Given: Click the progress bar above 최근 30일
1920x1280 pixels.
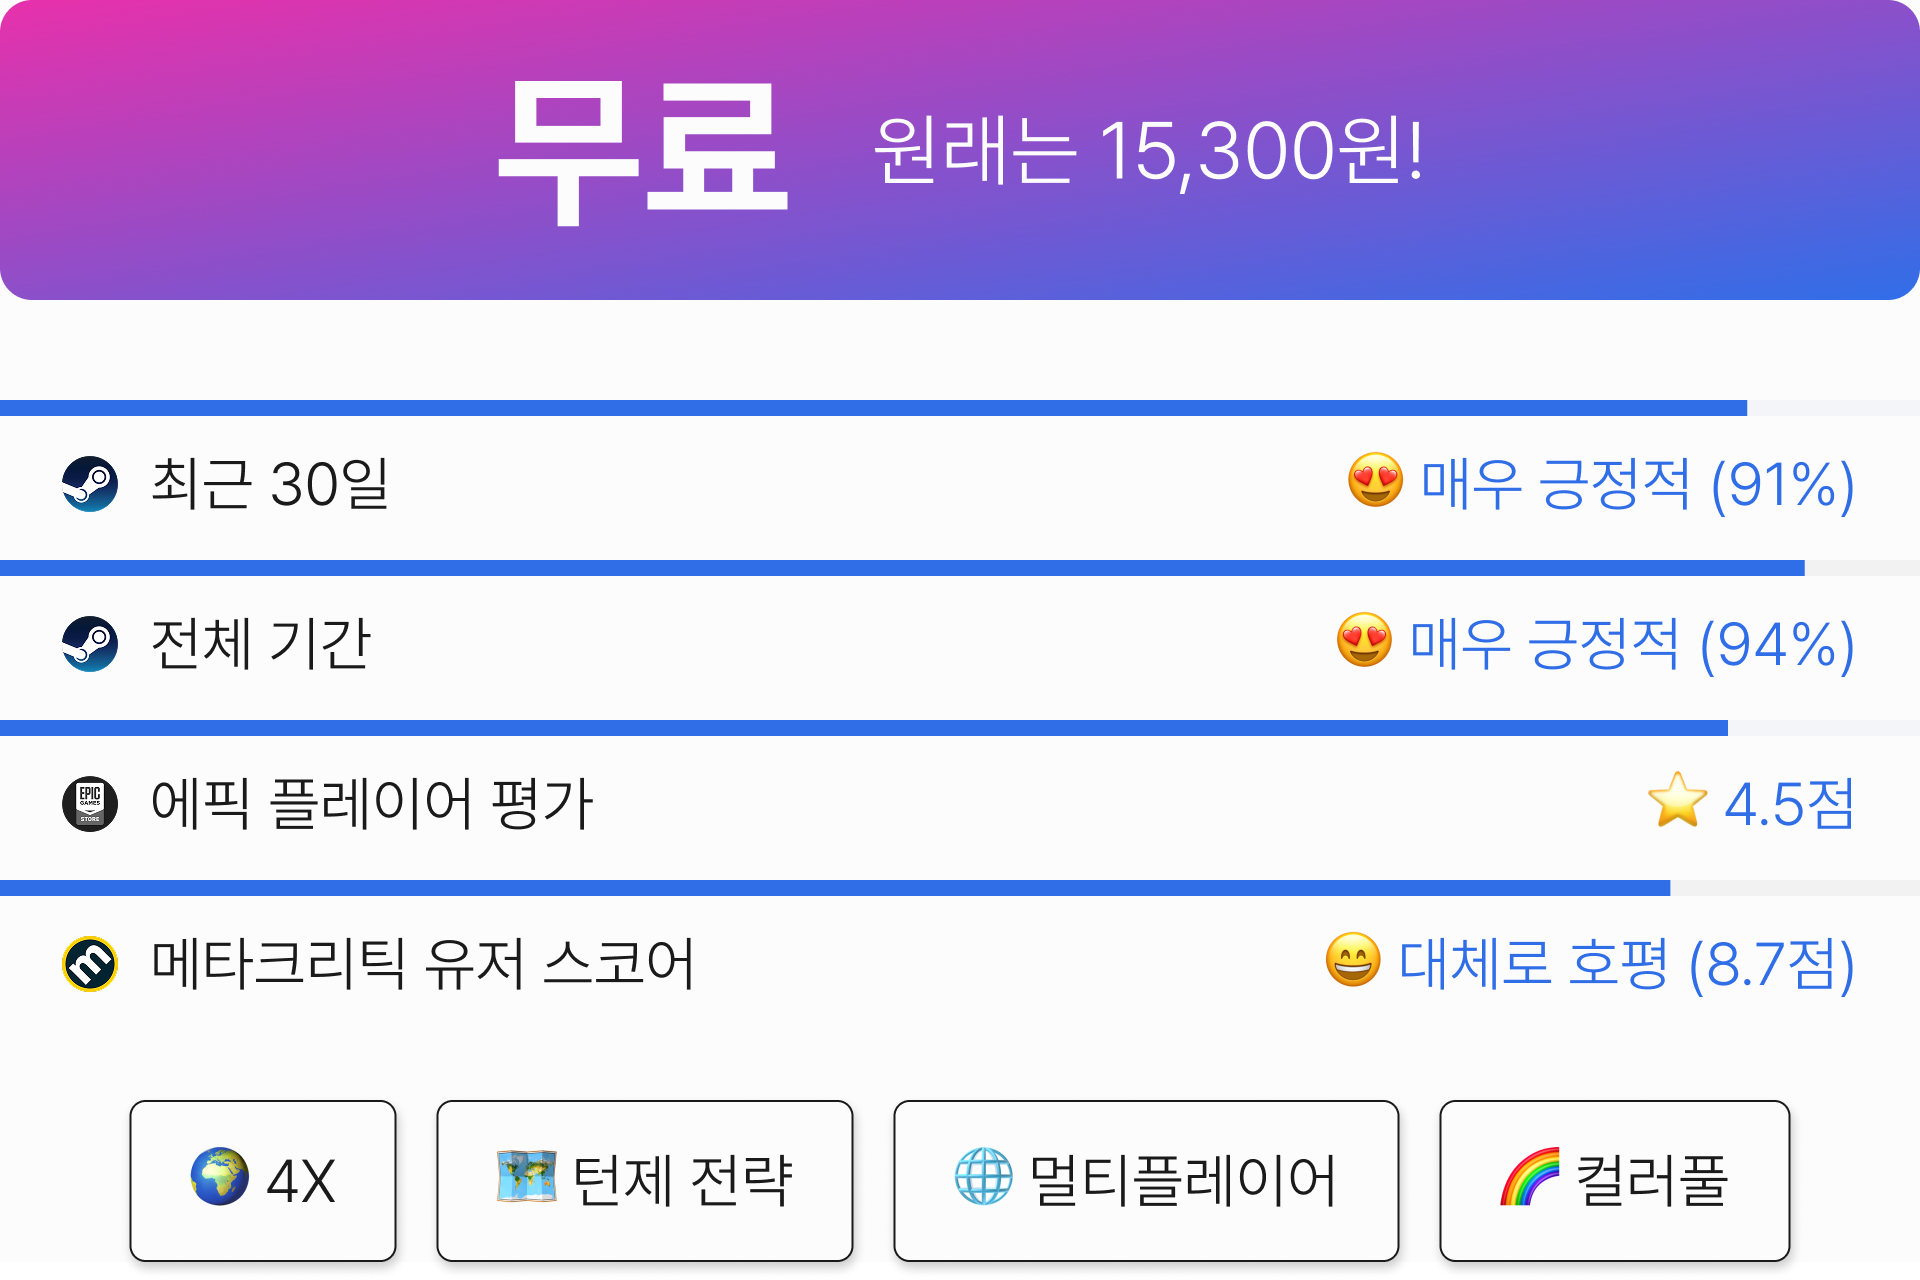Looking at the screenshot, I should click(x=960, y=408).
